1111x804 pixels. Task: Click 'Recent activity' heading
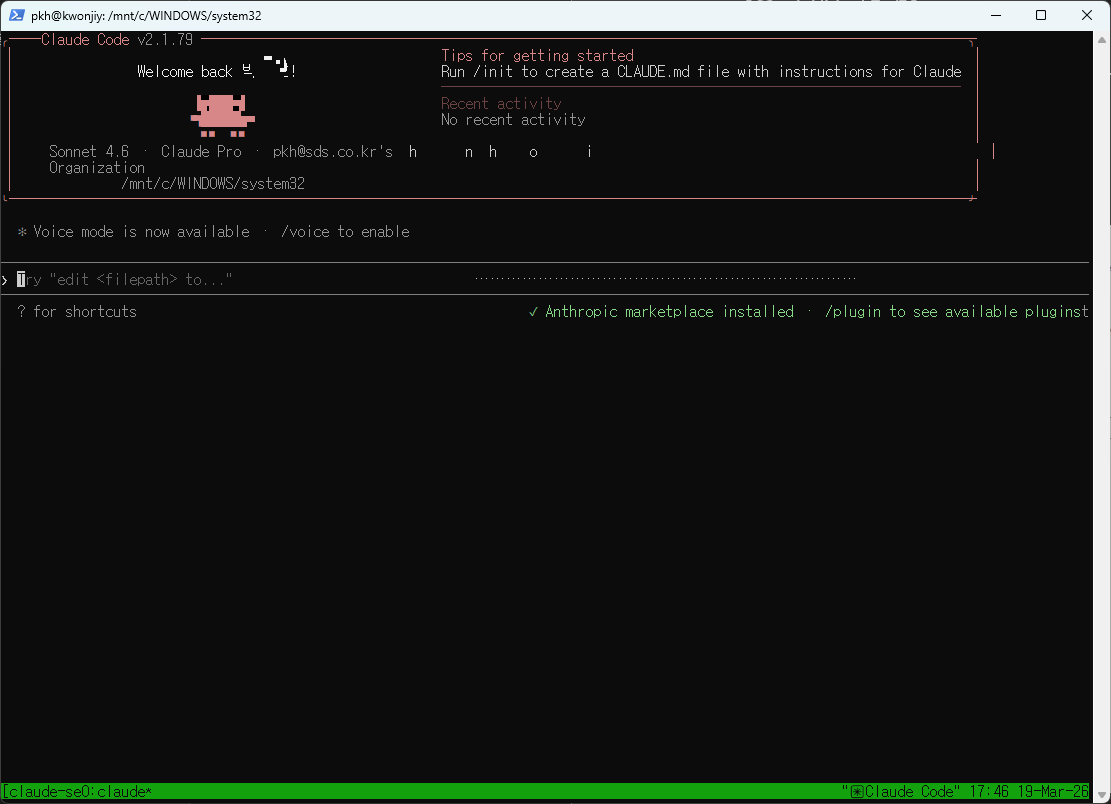[x=501, y=103]
